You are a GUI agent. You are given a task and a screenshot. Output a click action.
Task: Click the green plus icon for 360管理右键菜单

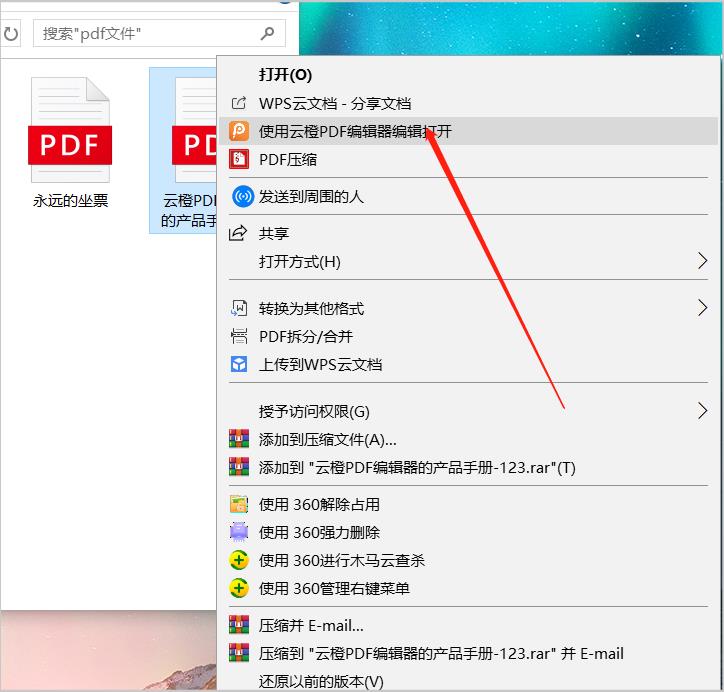(x=239, y=588)
